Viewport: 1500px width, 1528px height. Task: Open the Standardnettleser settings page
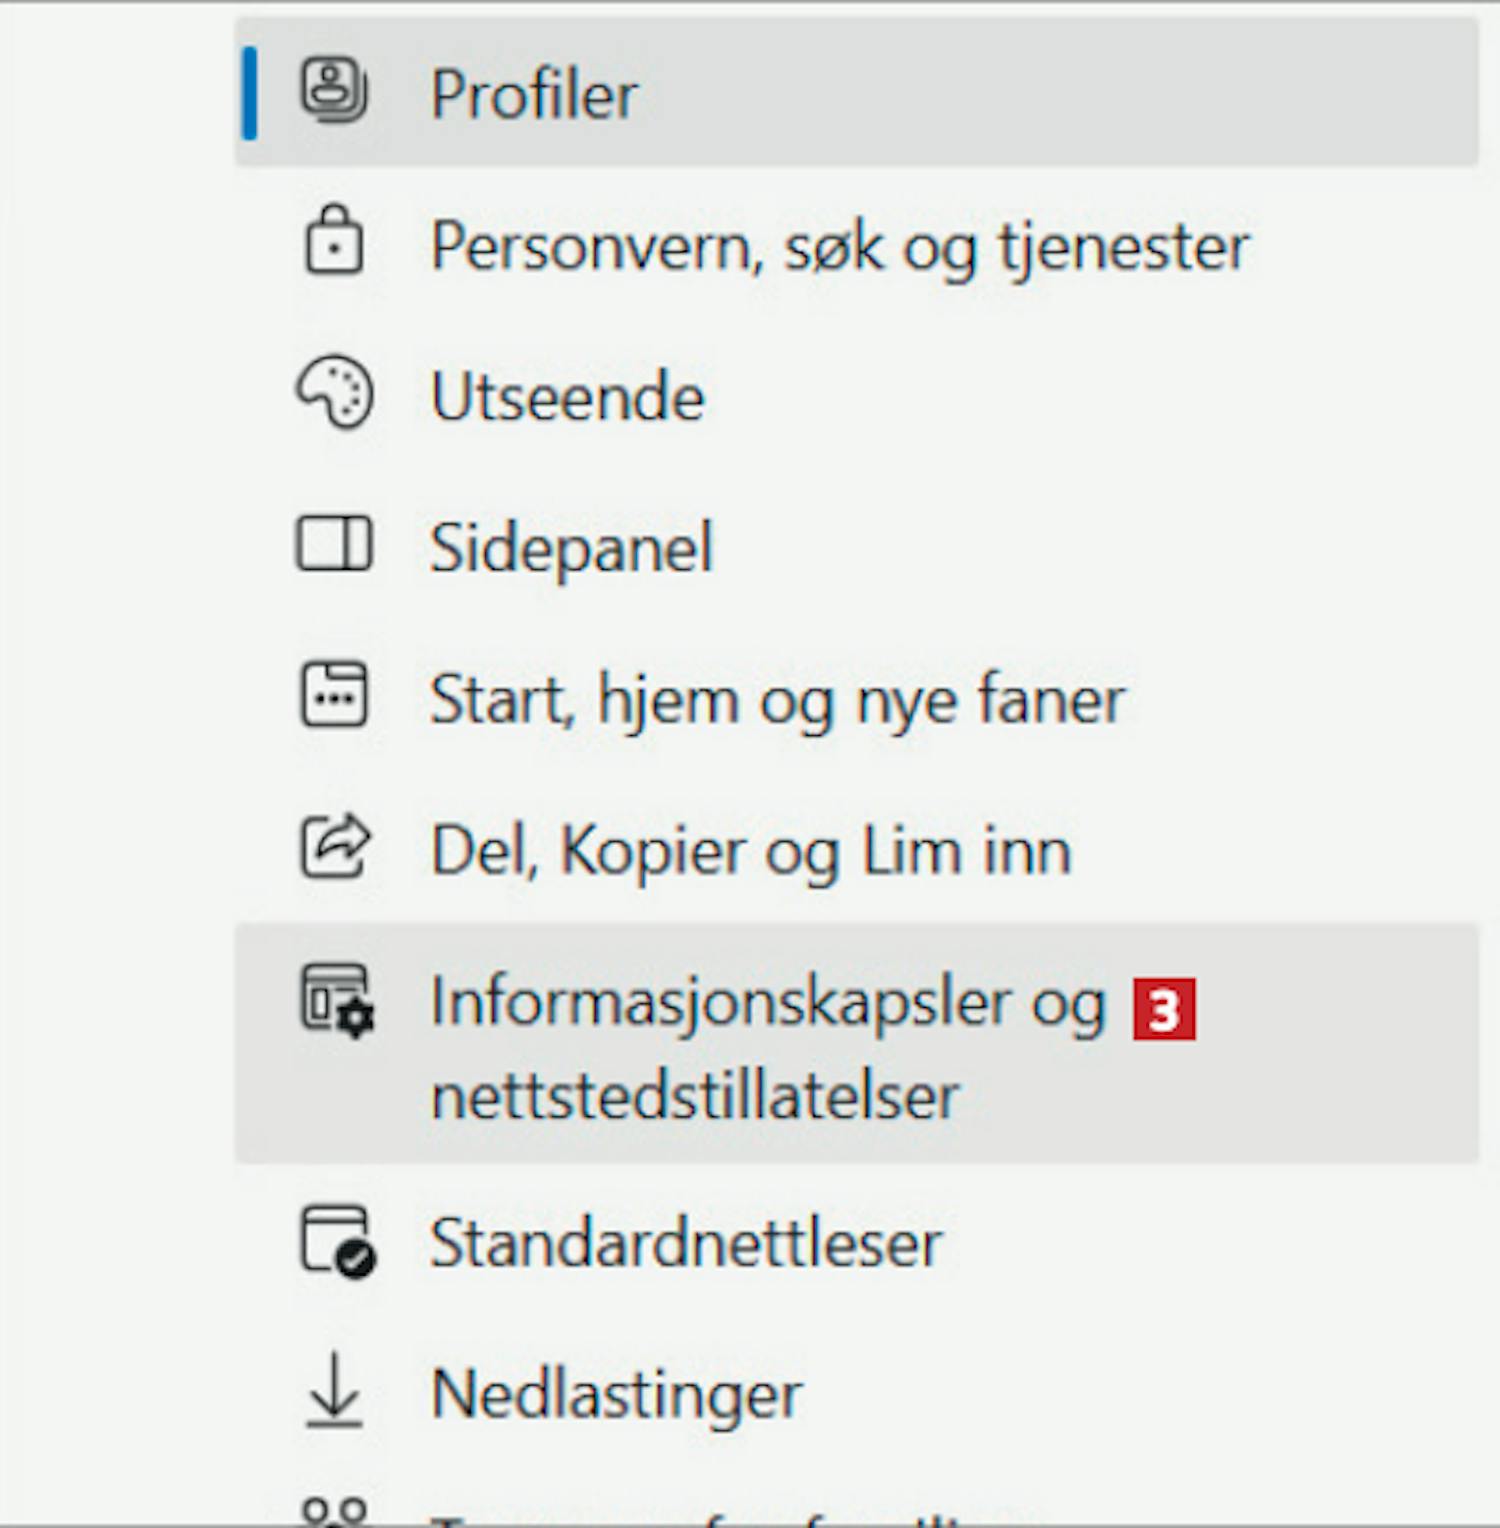point(686,1243)
